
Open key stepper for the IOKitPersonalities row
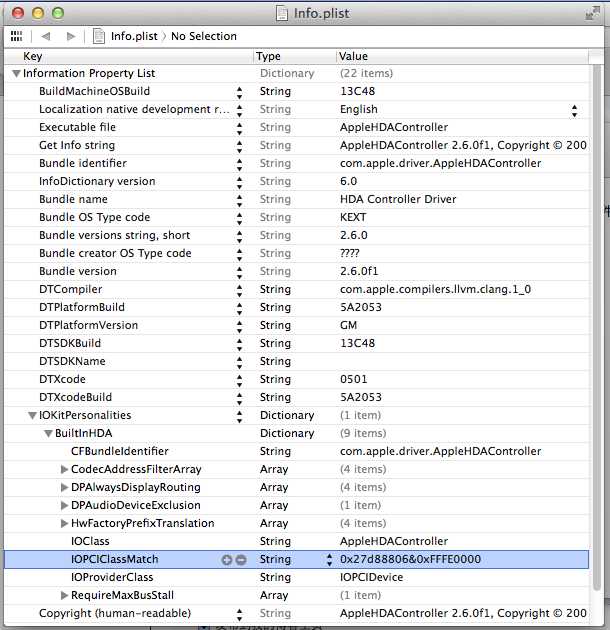click(239, 417)
